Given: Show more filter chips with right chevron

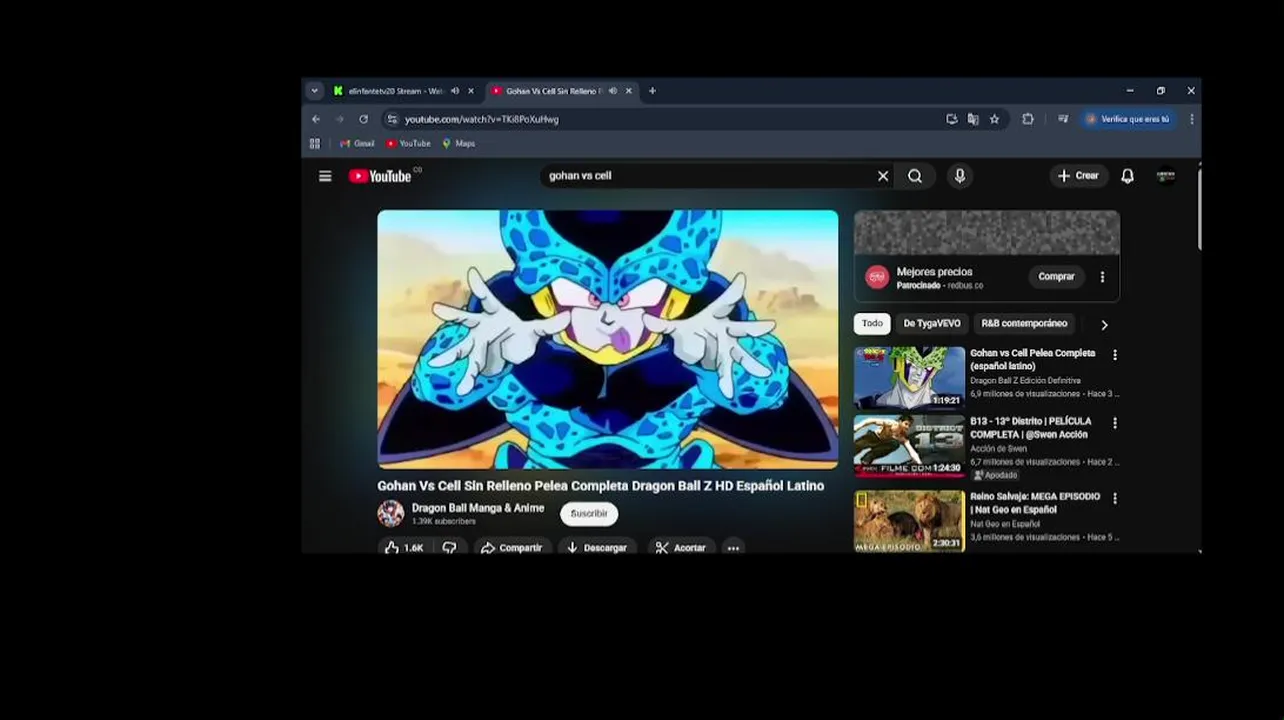Looking at the screenshot, I should (x=1104, y=324).
